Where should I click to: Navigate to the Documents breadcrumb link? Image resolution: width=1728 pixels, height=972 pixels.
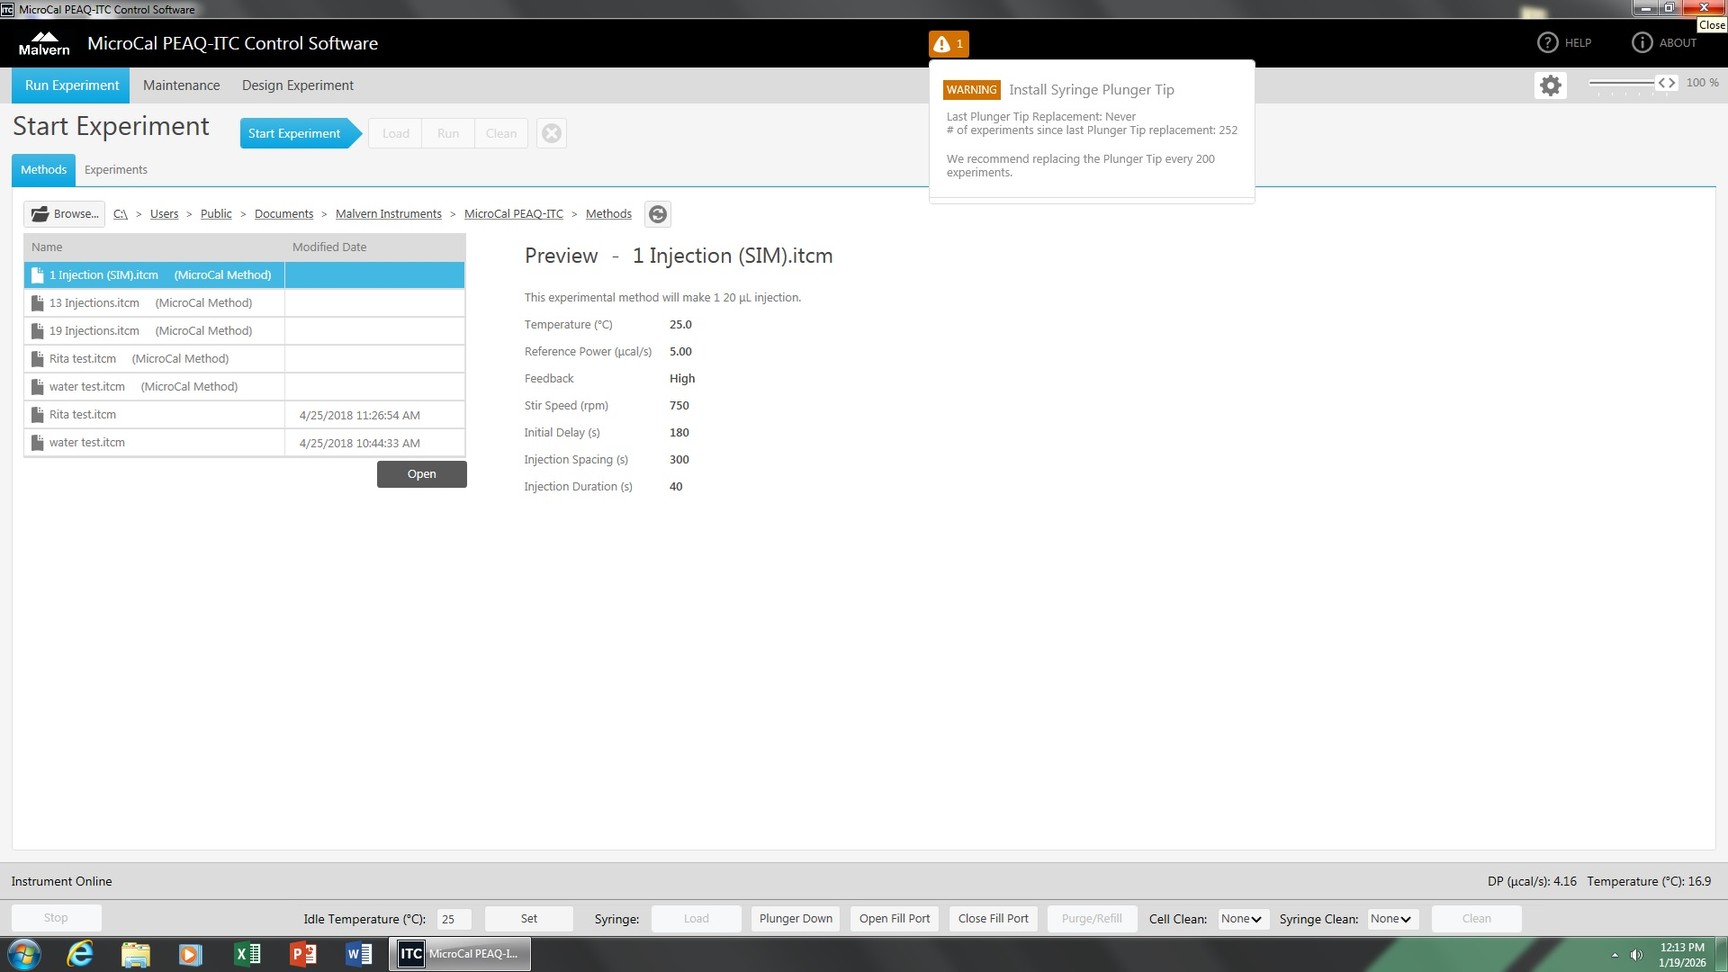pyautogui.click(x=283, y=214)
